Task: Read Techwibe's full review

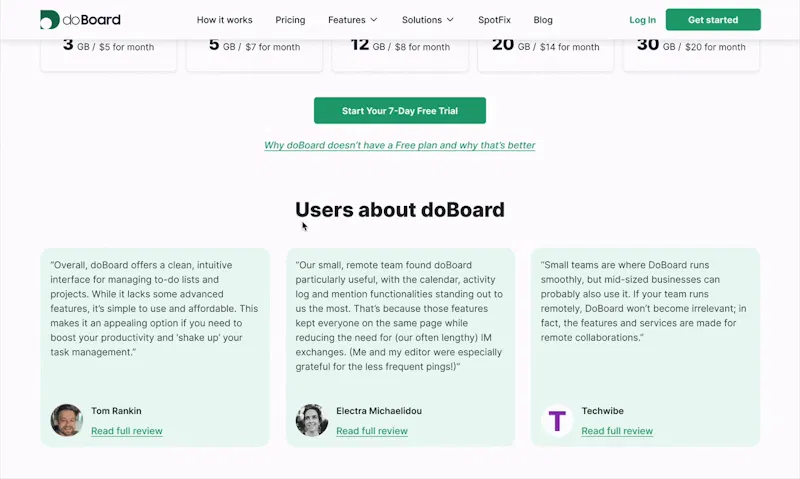Action: 617,431
